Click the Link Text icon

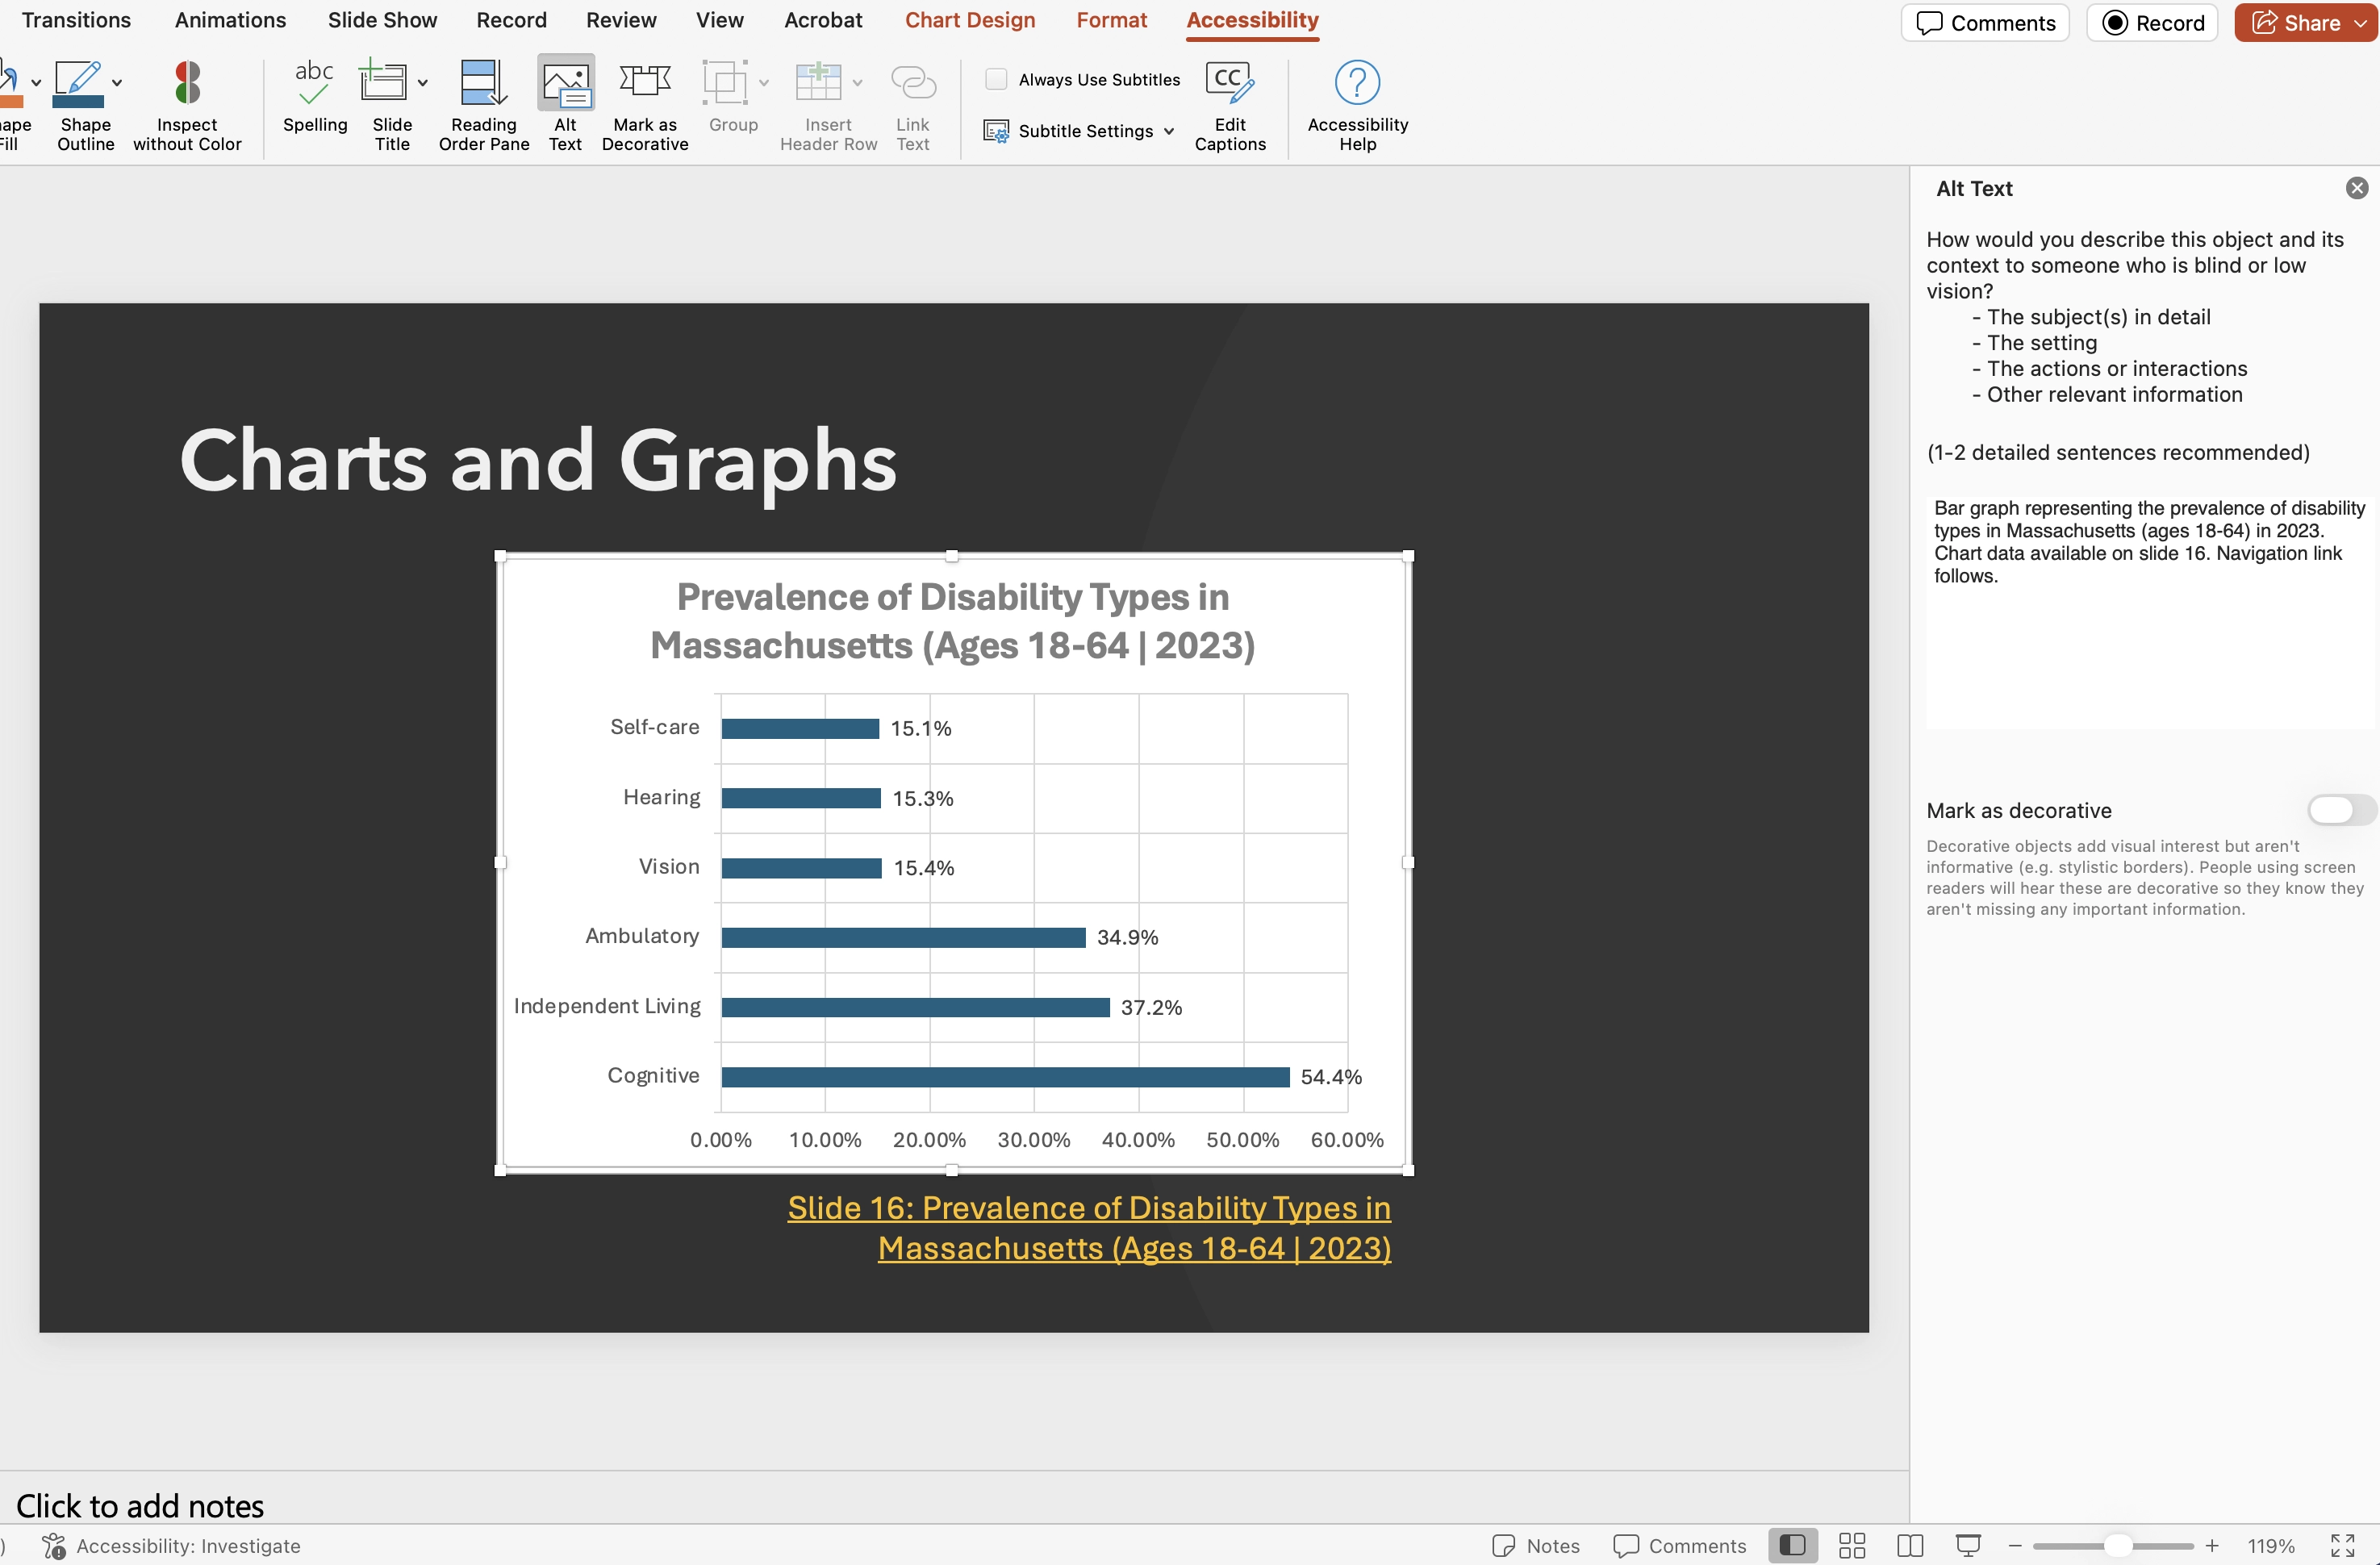(913, 83)
